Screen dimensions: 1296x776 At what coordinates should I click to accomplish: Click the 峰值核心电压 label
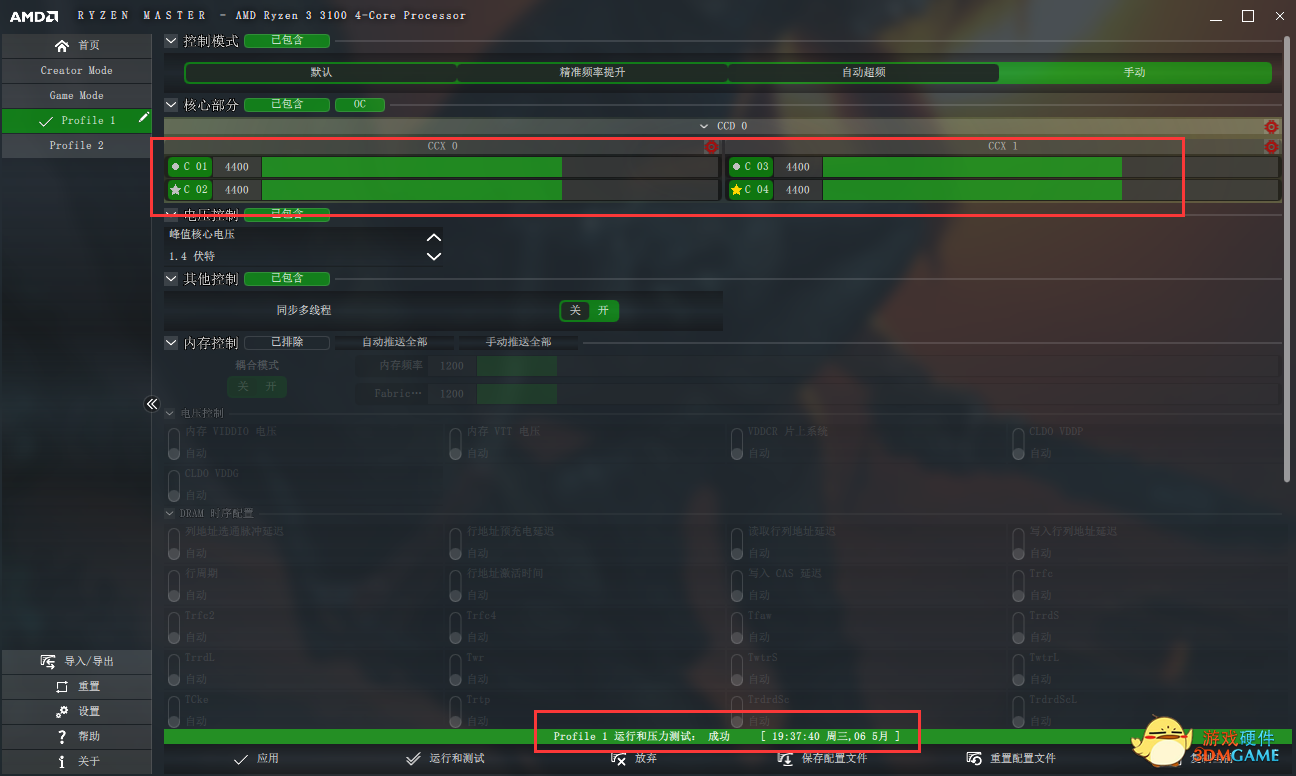click(x=202, y=235)
